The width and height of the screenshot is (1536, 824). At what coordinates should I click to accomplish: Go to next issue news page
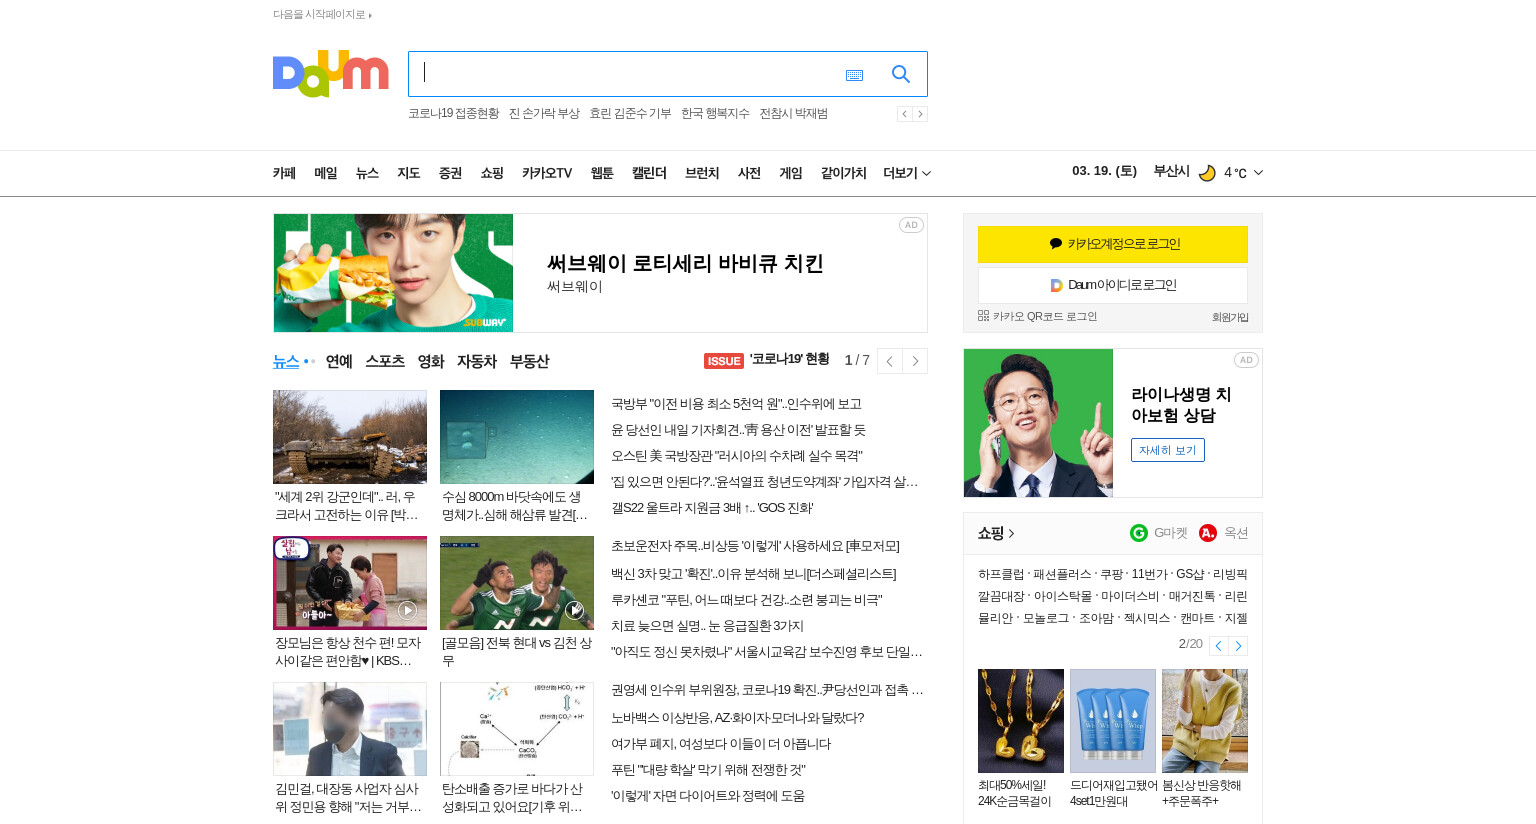pos(915,361)
